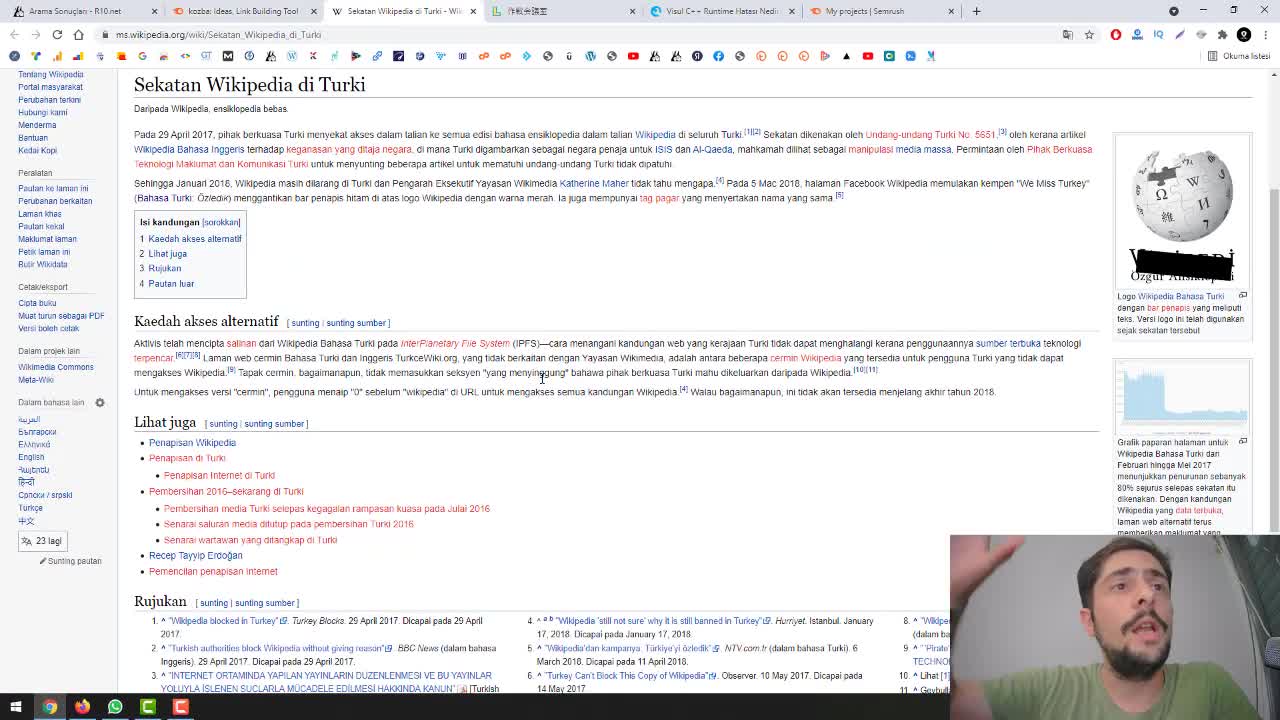The width and height of the screenshot is (1280, 720).
Task: Open the Extensions puzzle piece menu
Action: click(x=1222, y=34)
